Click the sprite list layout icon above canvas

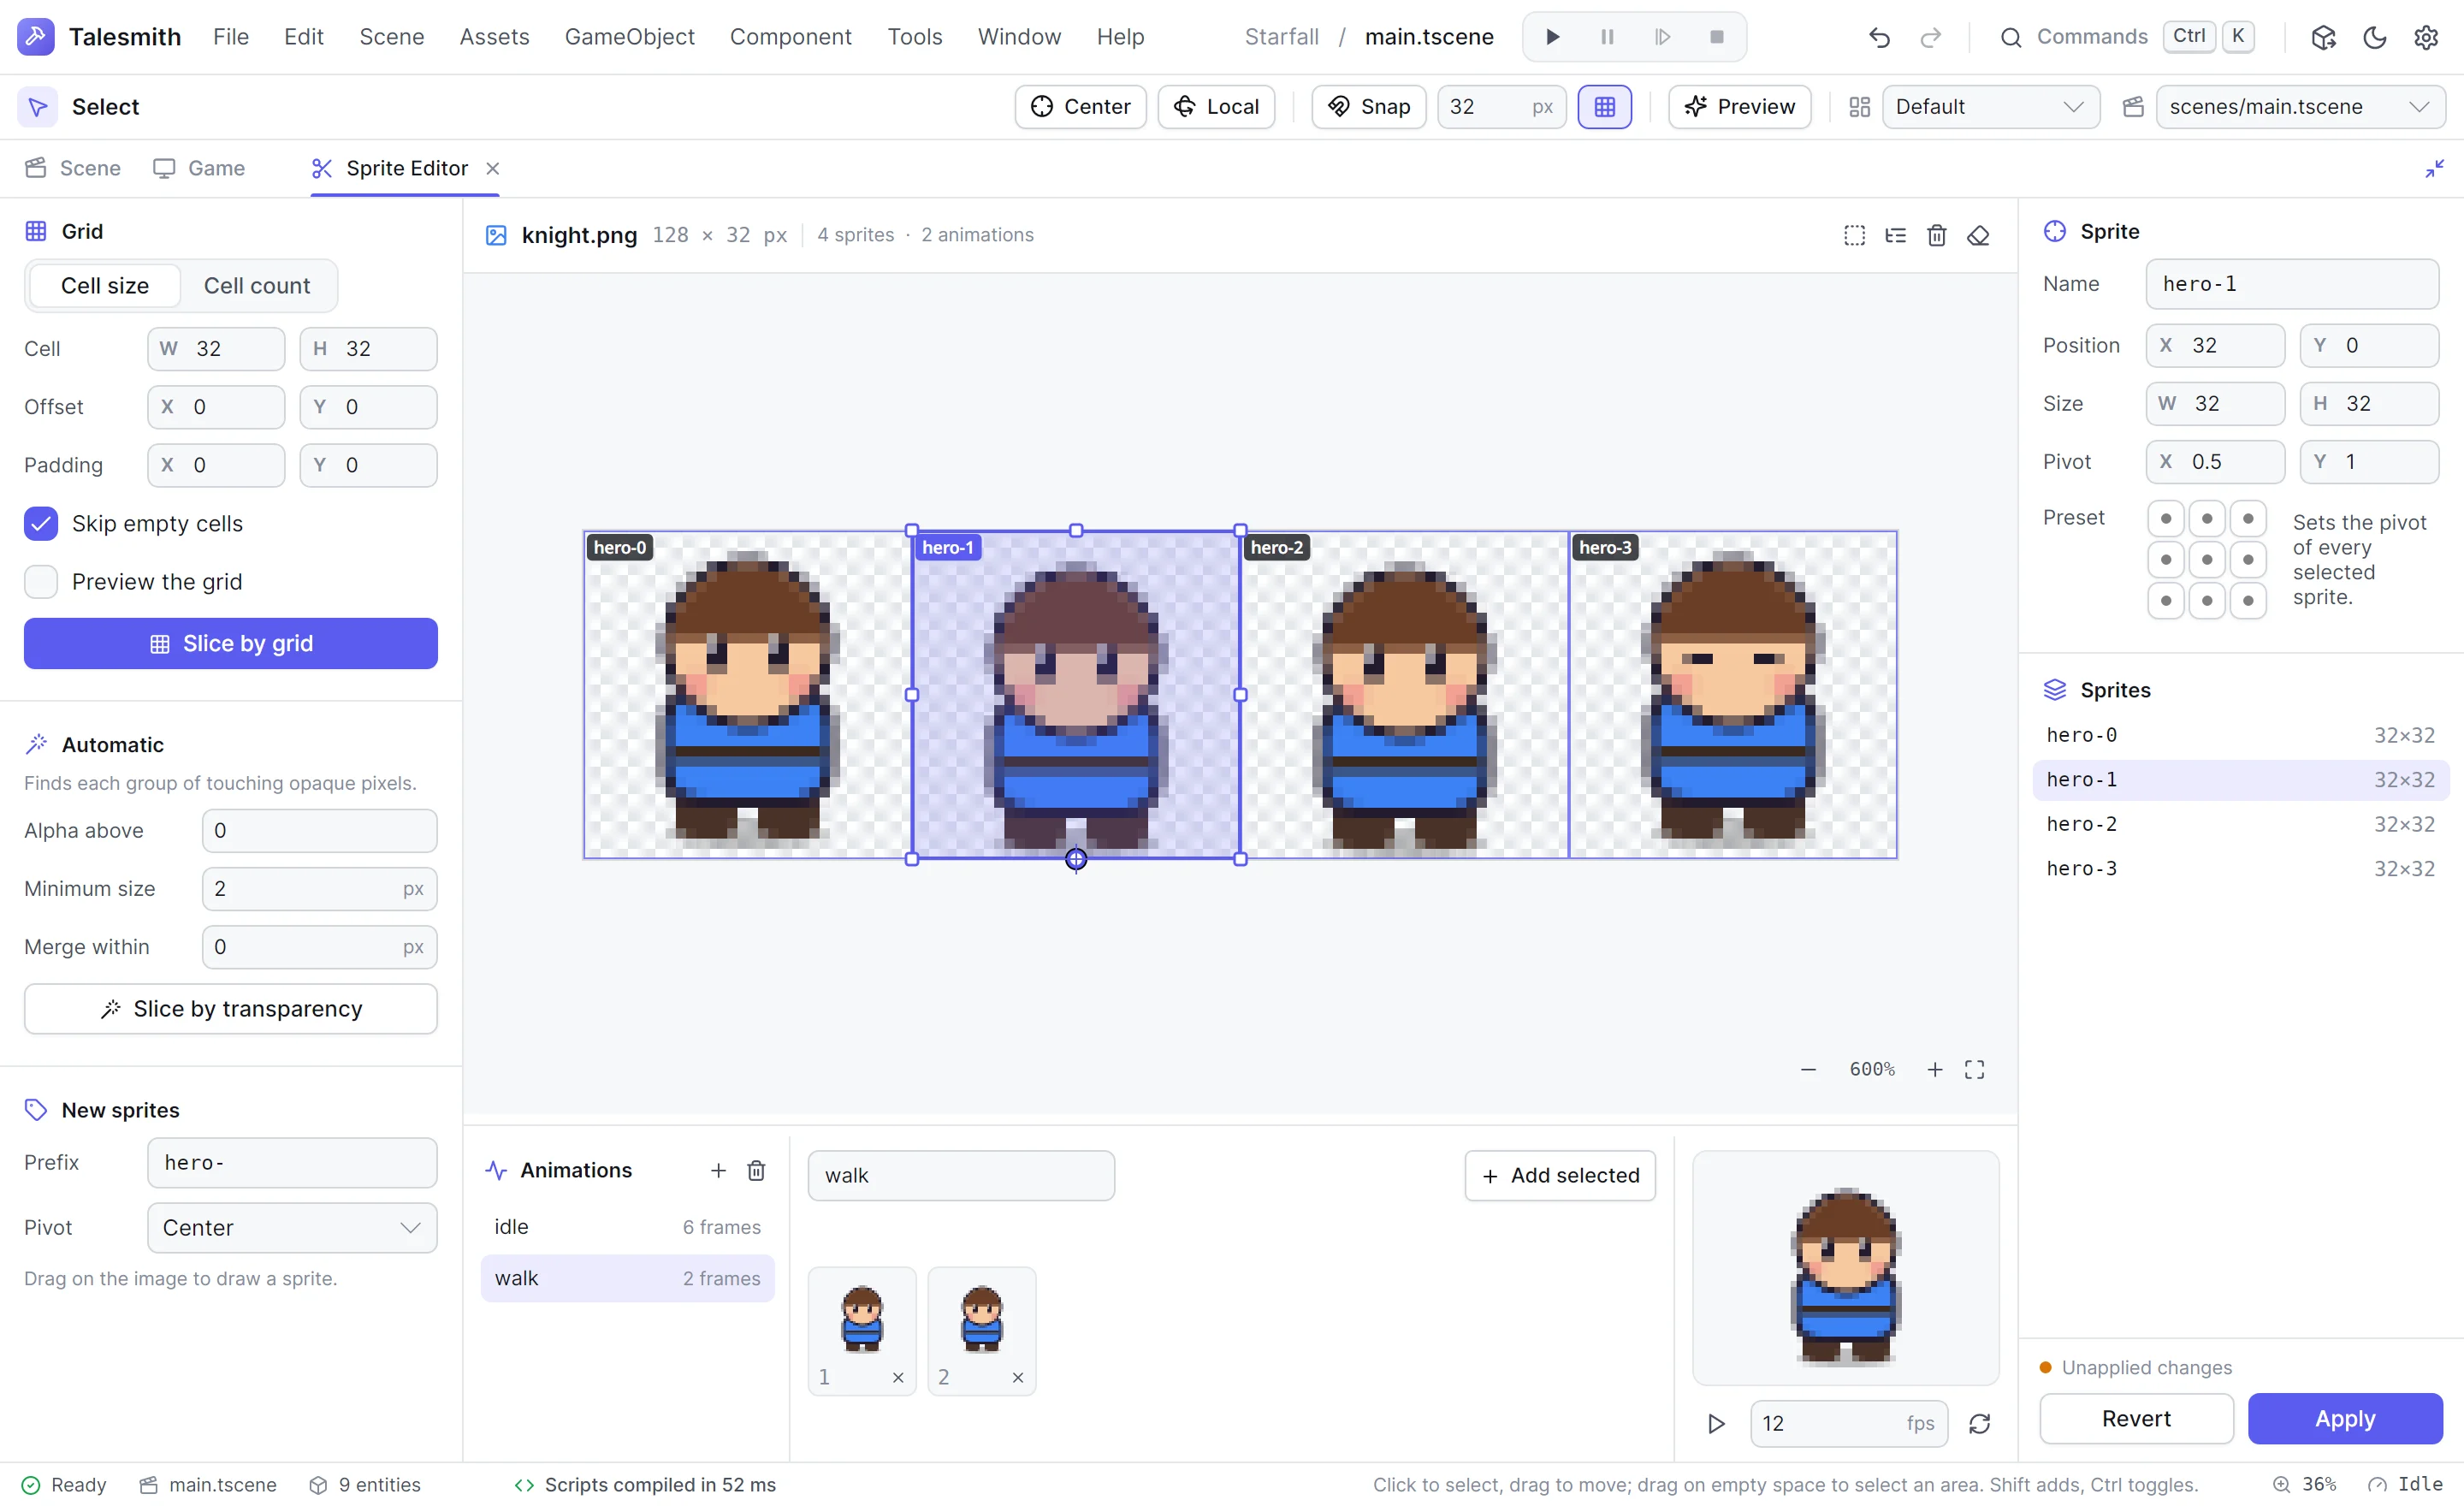point(1895,235)
